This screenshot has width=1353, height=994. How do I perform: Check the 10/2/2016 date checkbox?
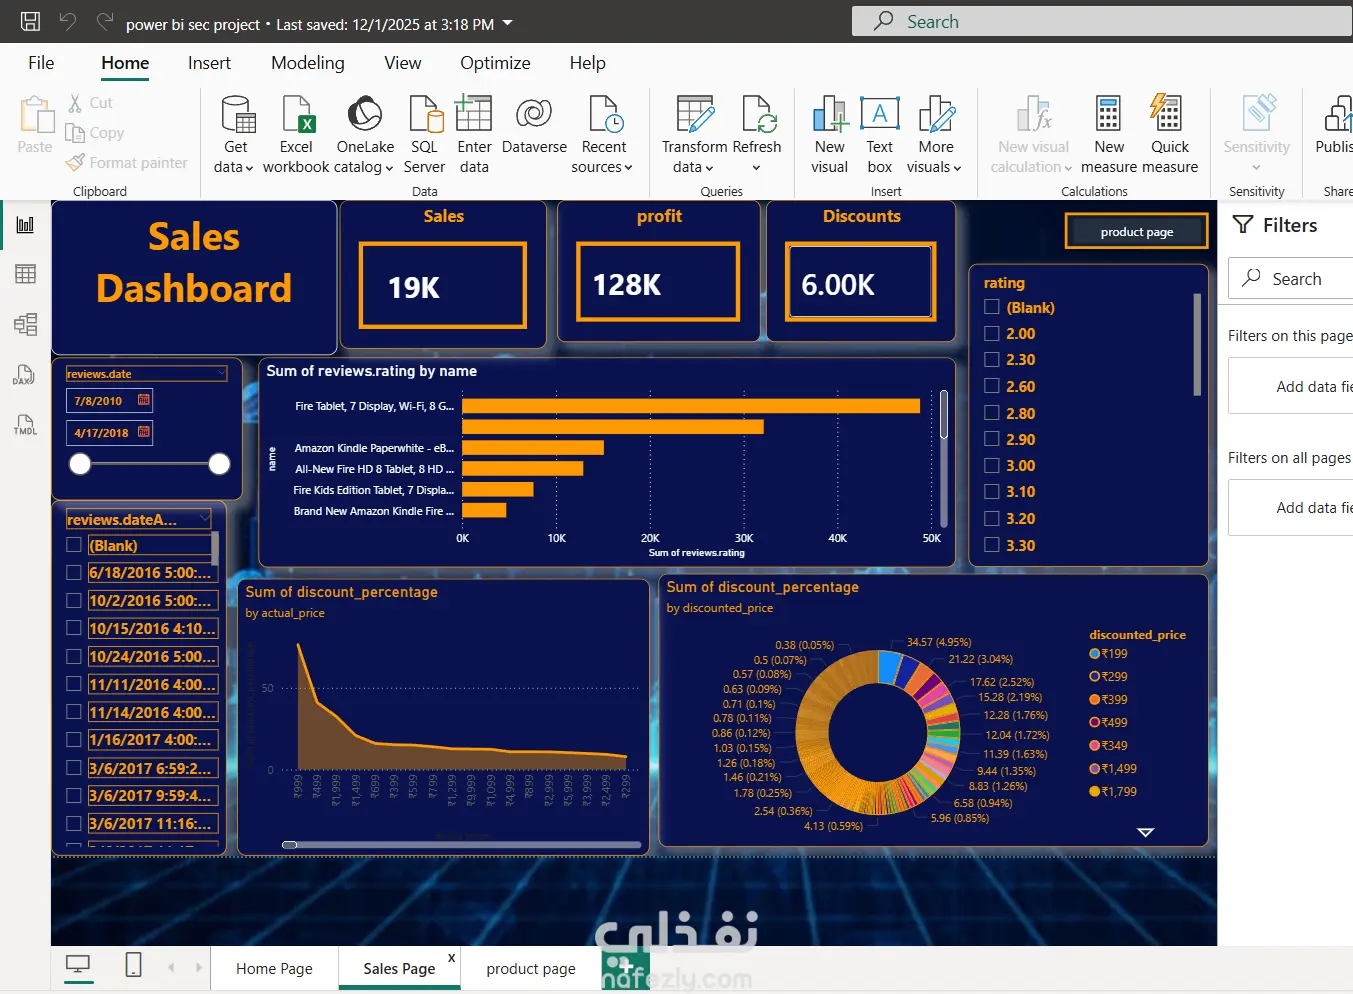click(73, 601)
